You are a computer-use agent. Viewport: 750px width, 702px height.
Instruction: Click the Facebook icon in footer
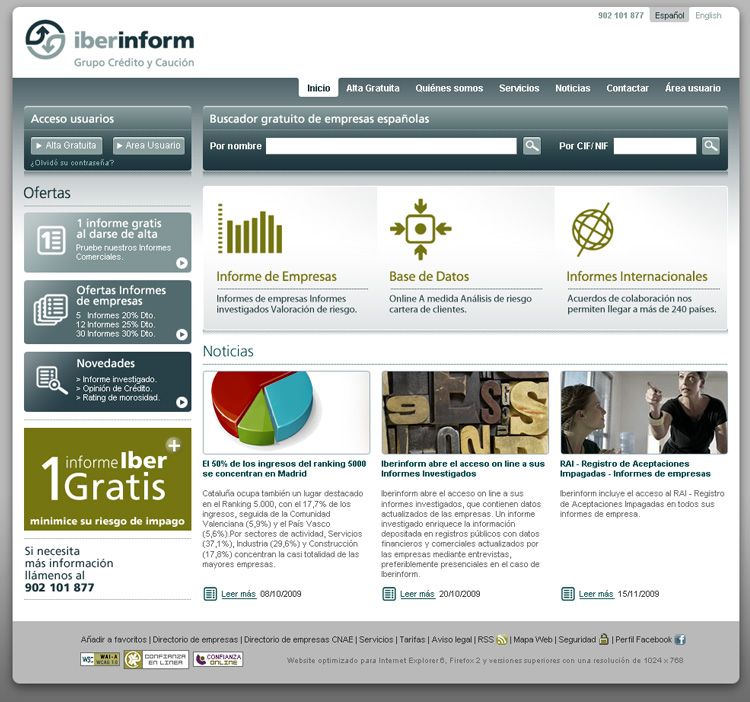[680, 639]
